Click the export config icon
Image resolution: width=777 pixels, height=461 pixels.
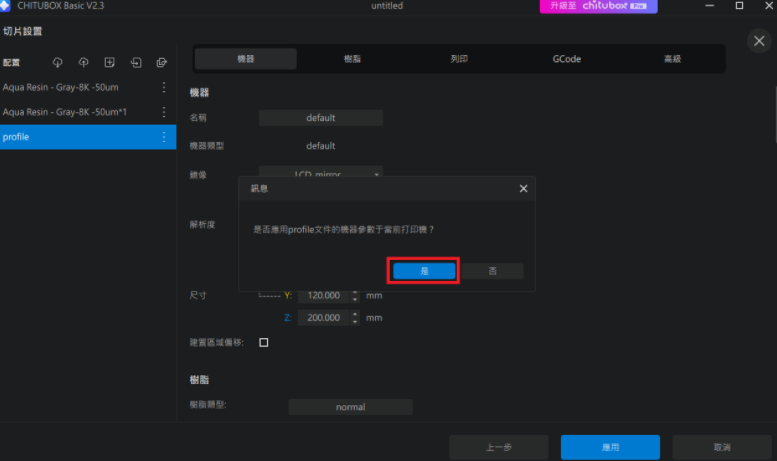pos(162,62)
